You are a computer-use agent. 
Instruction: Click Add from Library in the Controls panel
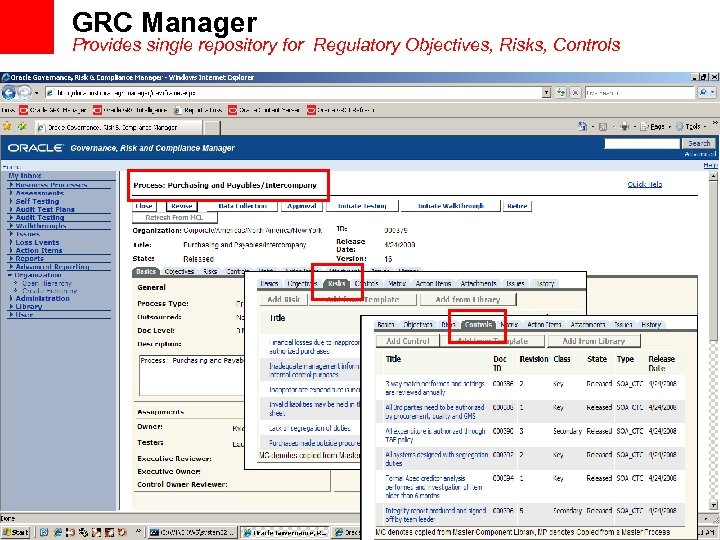[594, 341]
